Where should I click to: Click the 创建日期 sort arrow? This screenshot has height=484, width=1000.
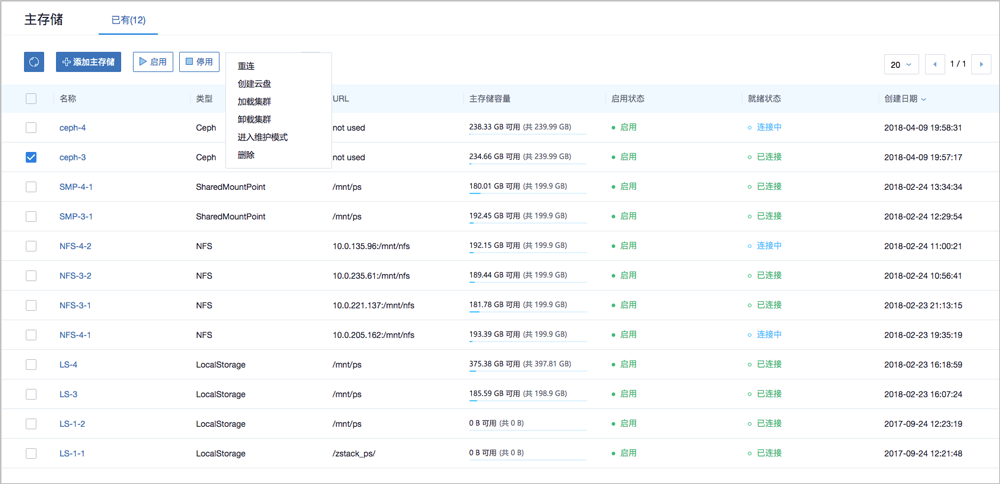[923, 100]
